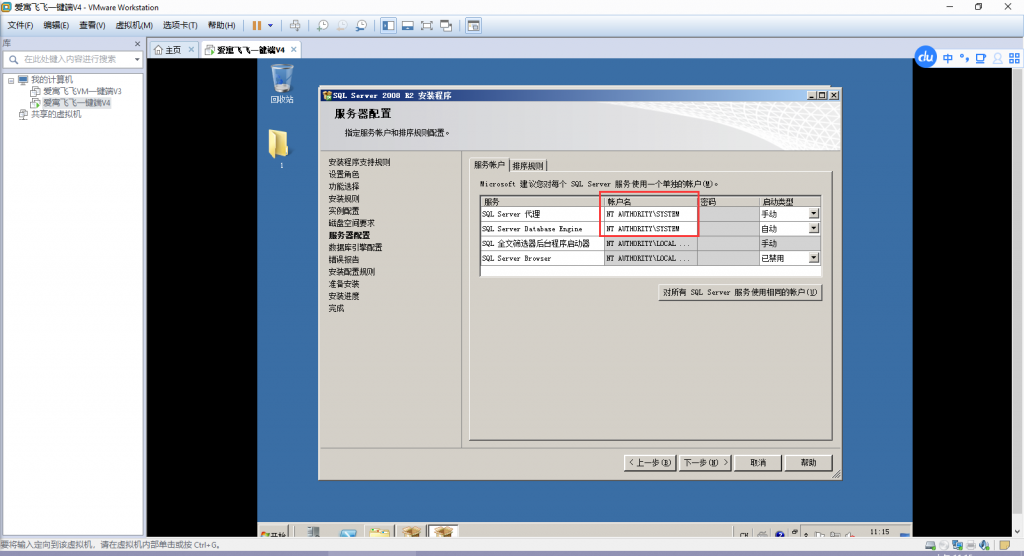Viewport: 1024px width, 556px height.
Task: Collapse the 我的计算机 tree node
Action: click(x=11, y=80)
